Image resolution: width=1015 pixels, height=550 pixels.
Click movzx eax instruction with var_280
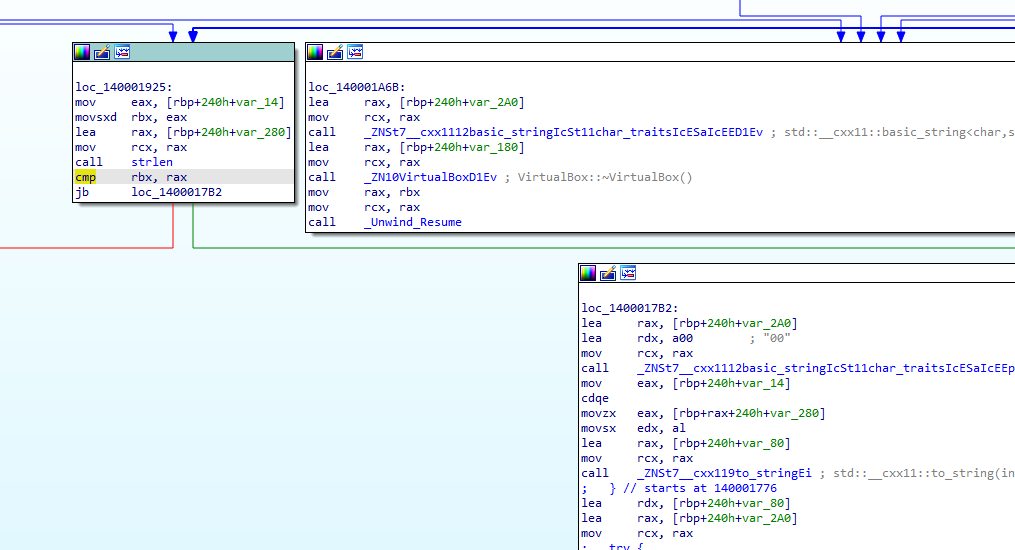click(x=703, y=413)
